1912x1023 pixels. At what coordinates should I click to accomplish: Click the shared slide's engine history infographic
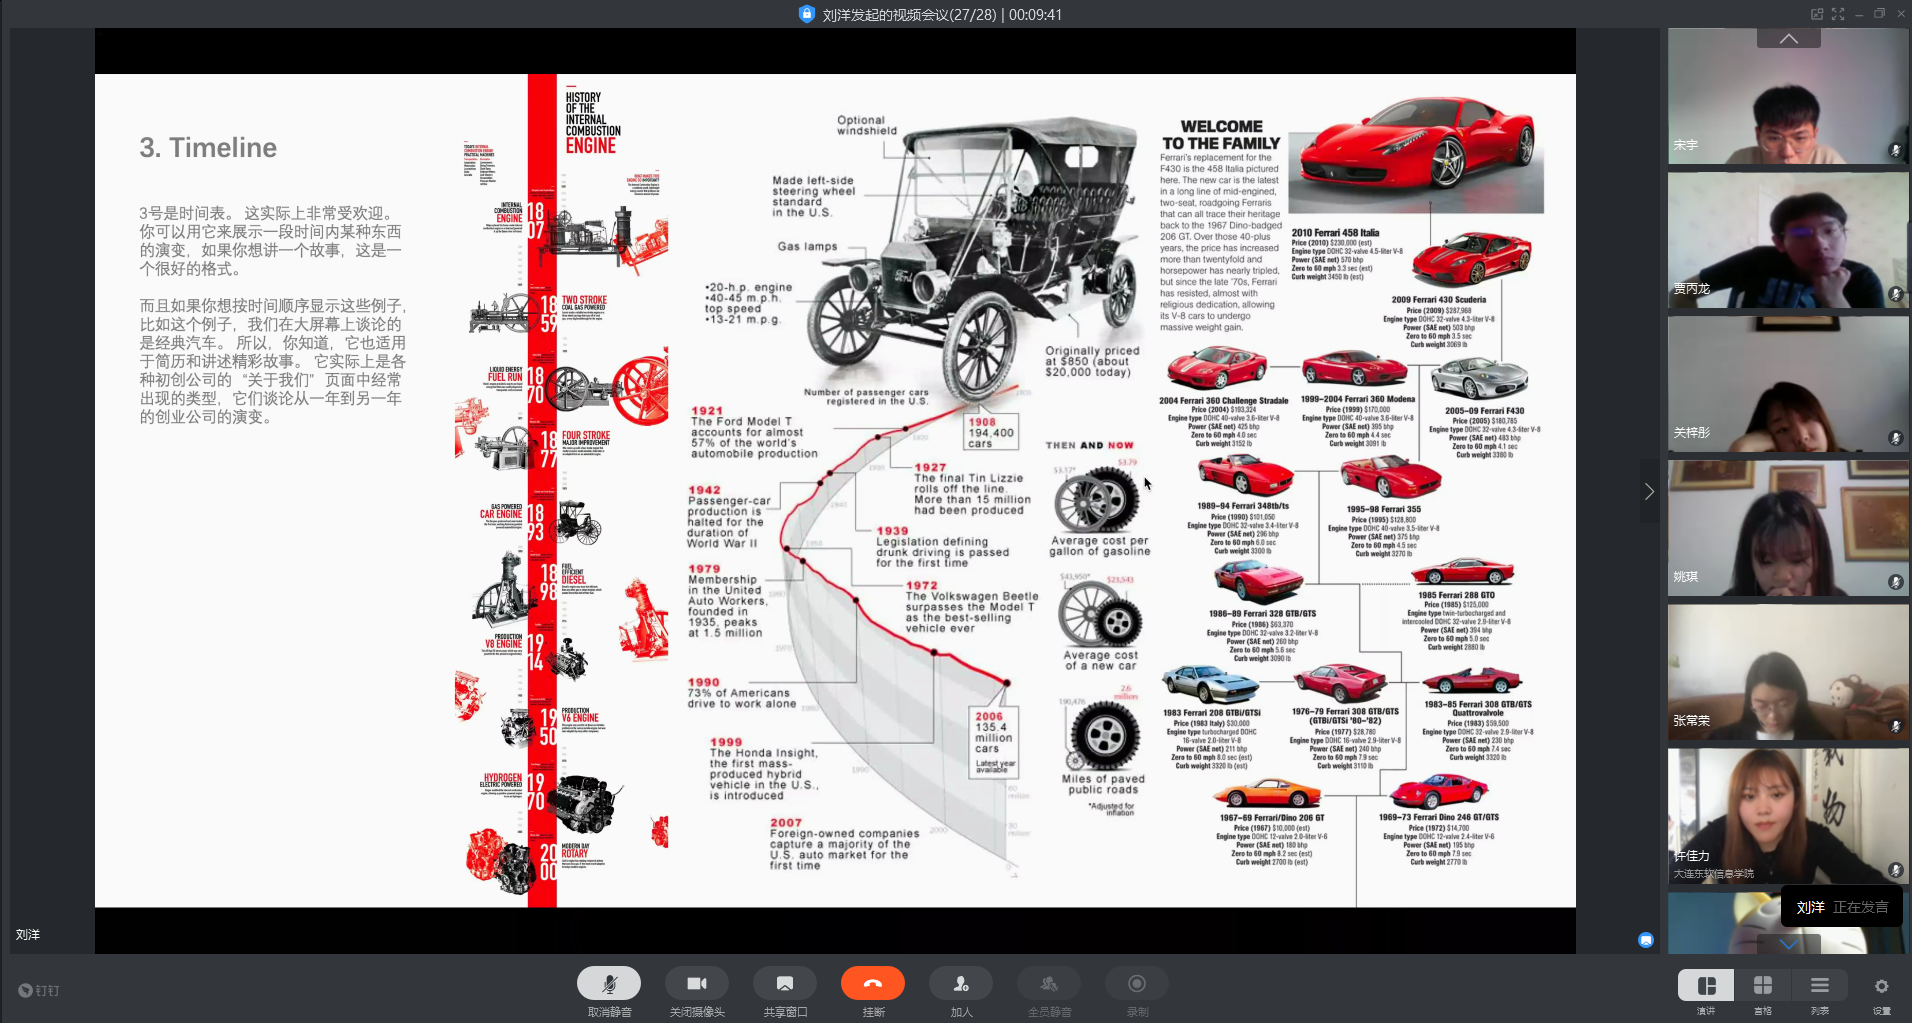[x=561, y=491]
